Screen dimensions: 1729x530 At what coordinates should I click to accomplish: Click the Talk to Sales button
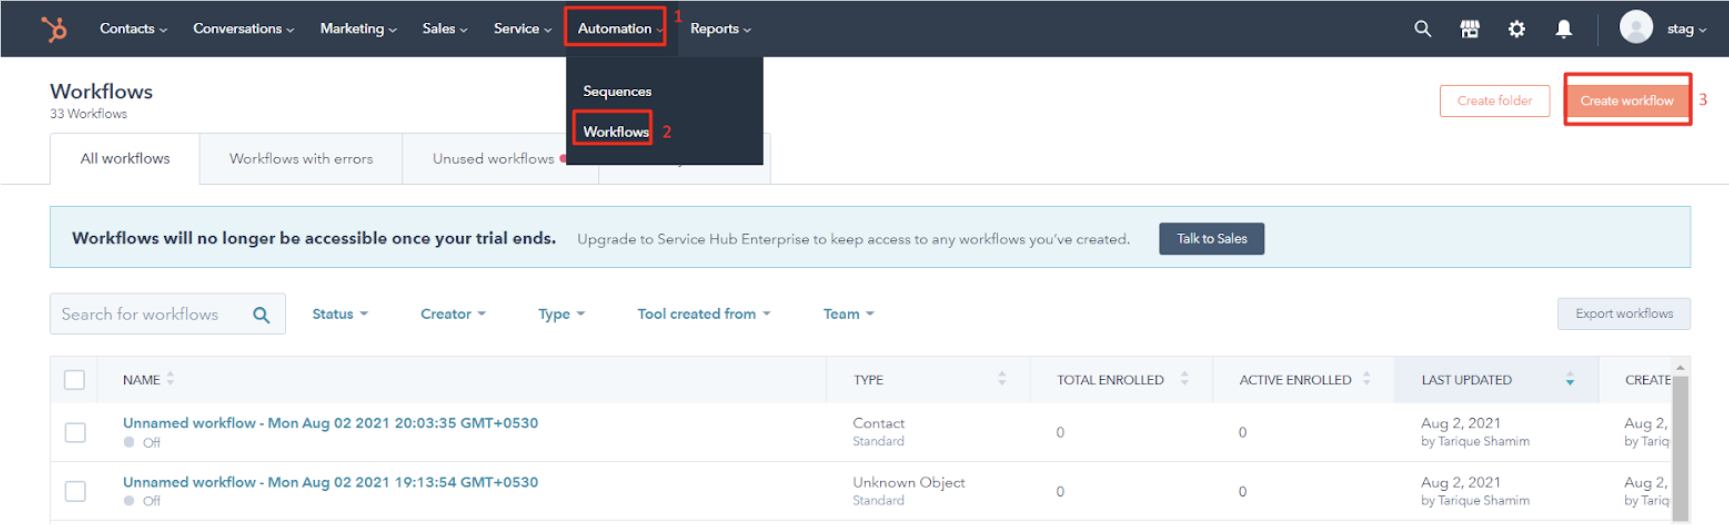point(1211,239)
